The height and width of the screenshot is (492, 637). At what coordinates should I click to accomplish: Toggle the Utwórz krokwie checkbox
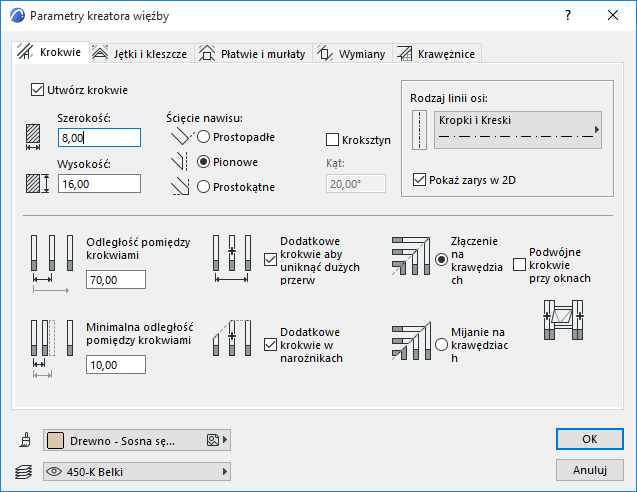(x=39, y=89)
